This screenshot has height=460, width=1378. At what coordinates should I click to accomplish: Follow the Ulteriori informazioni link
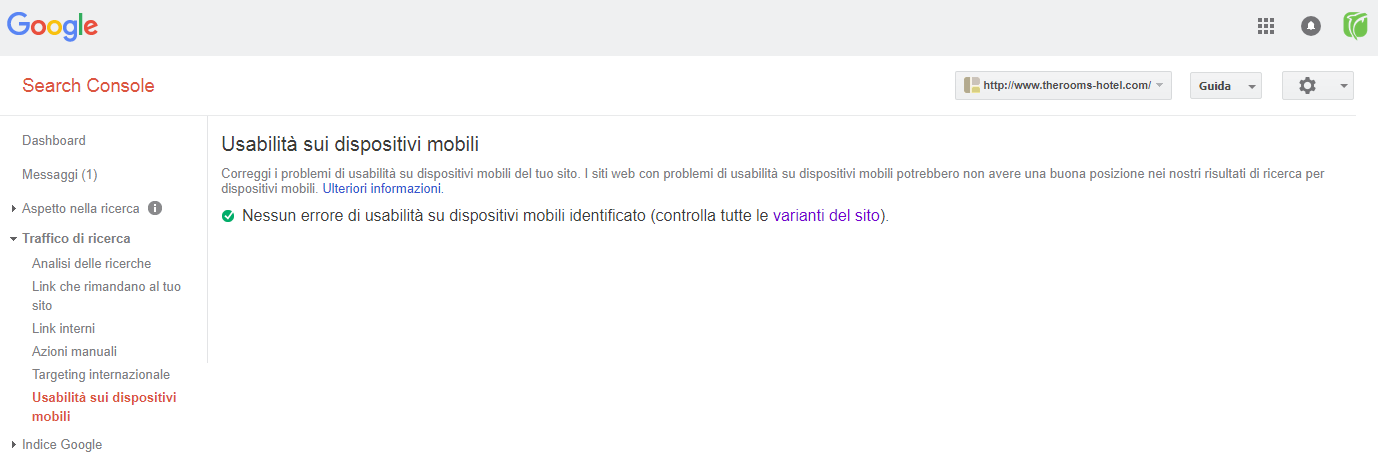click(381, 188)
